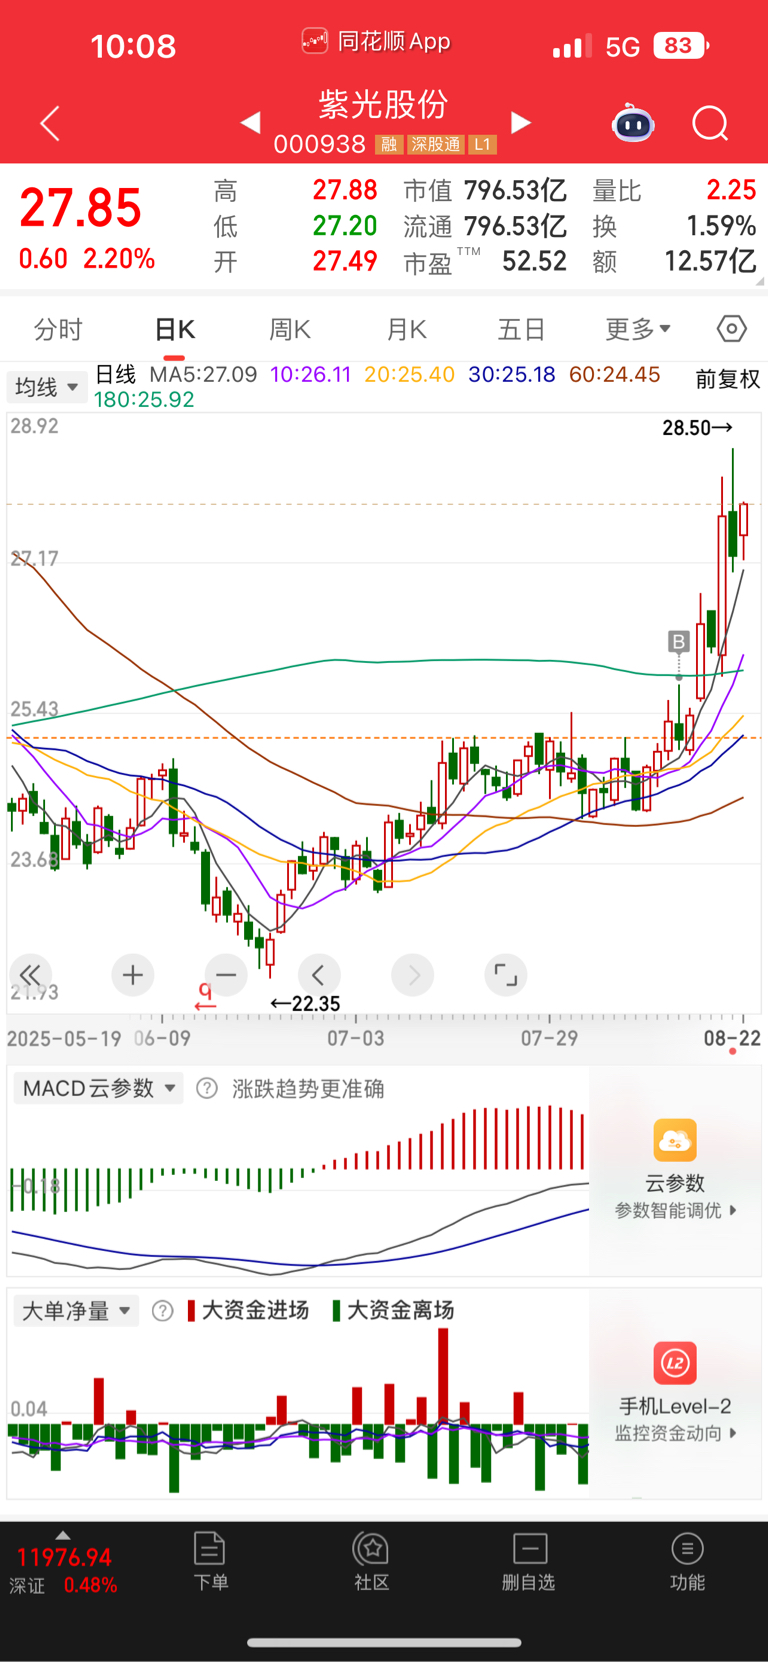Open the 大单净量 dropdown
The image size is (768, 1662).
[76, 1311]
